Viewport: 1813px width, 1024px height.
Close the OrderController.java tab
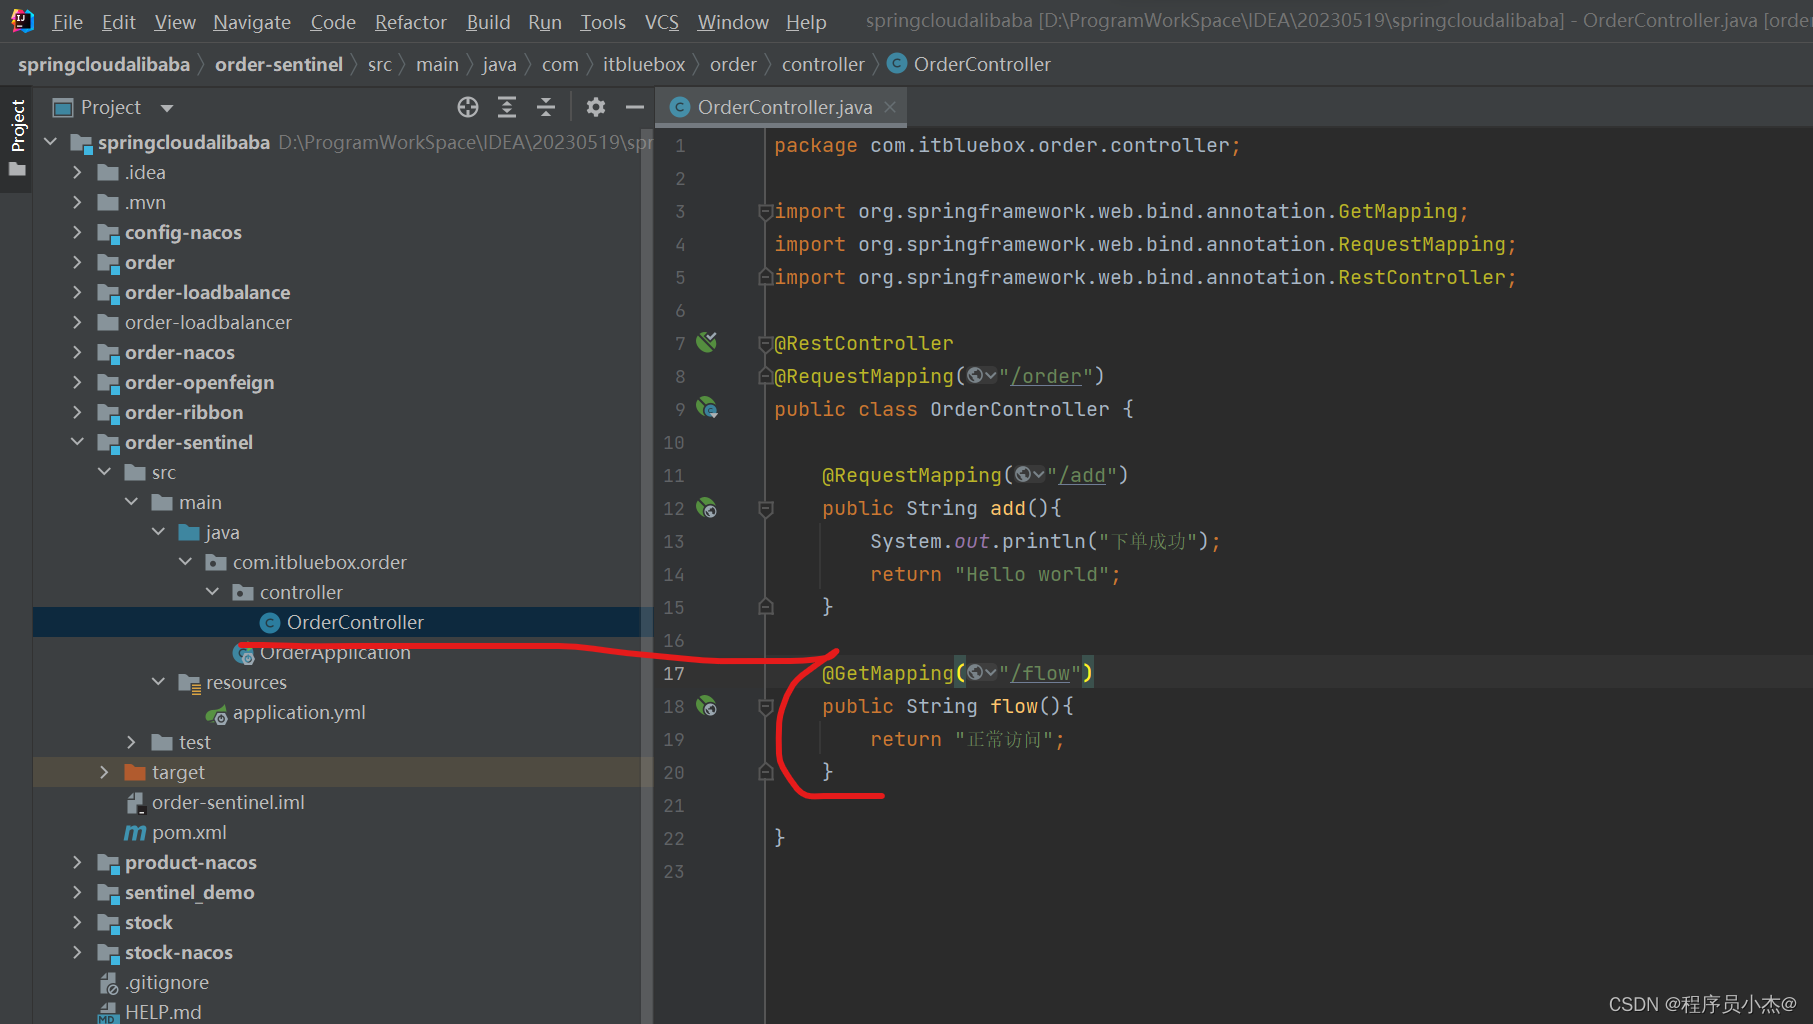[x=890, y=107]
